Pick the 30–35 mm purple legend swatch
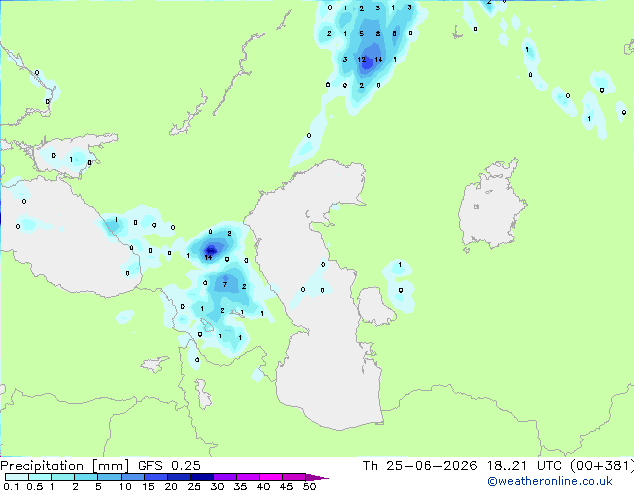 pyautogui.click(x=225, y=477)
